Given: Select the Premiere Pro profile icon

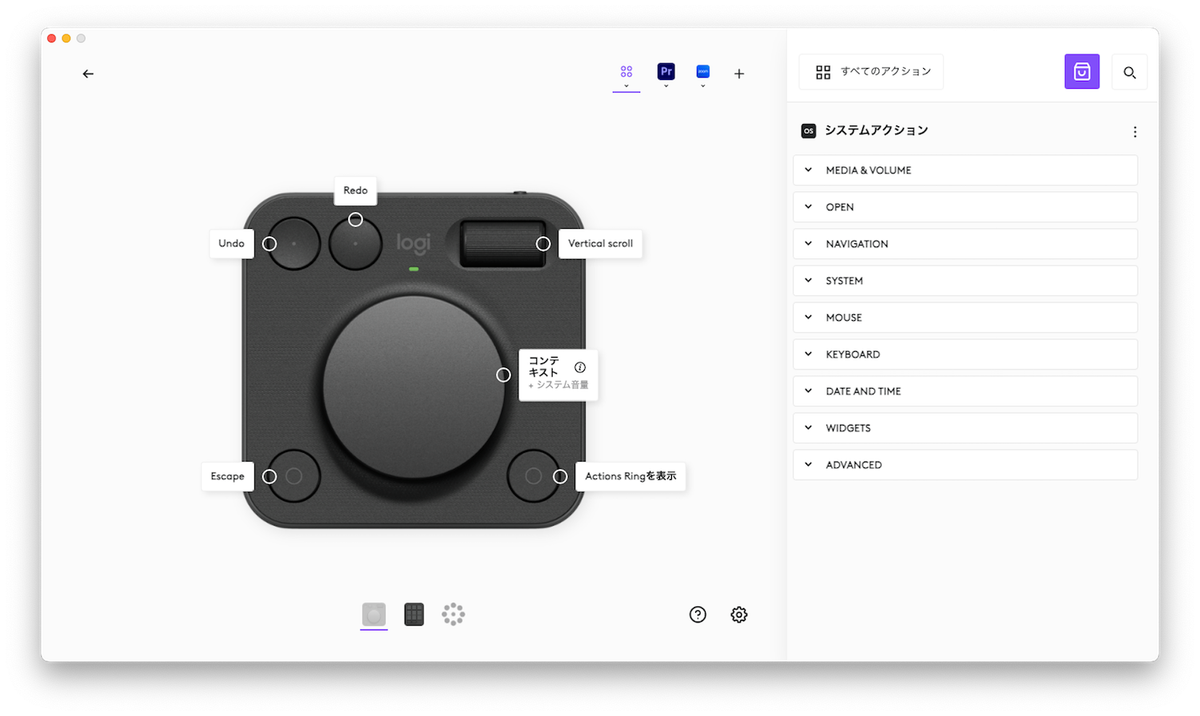Looking at the screenshot, I should click(x=666, y=71).
